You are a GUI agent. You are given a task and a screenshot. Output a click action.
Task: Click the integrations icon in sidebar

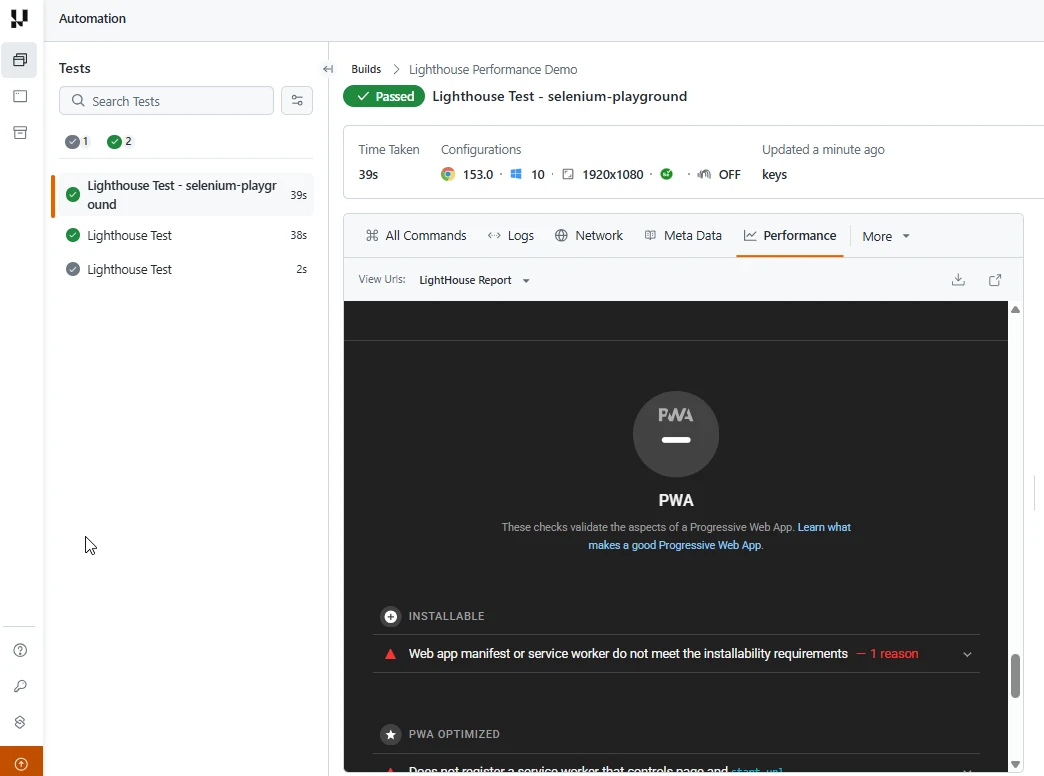tap(21, 722)
